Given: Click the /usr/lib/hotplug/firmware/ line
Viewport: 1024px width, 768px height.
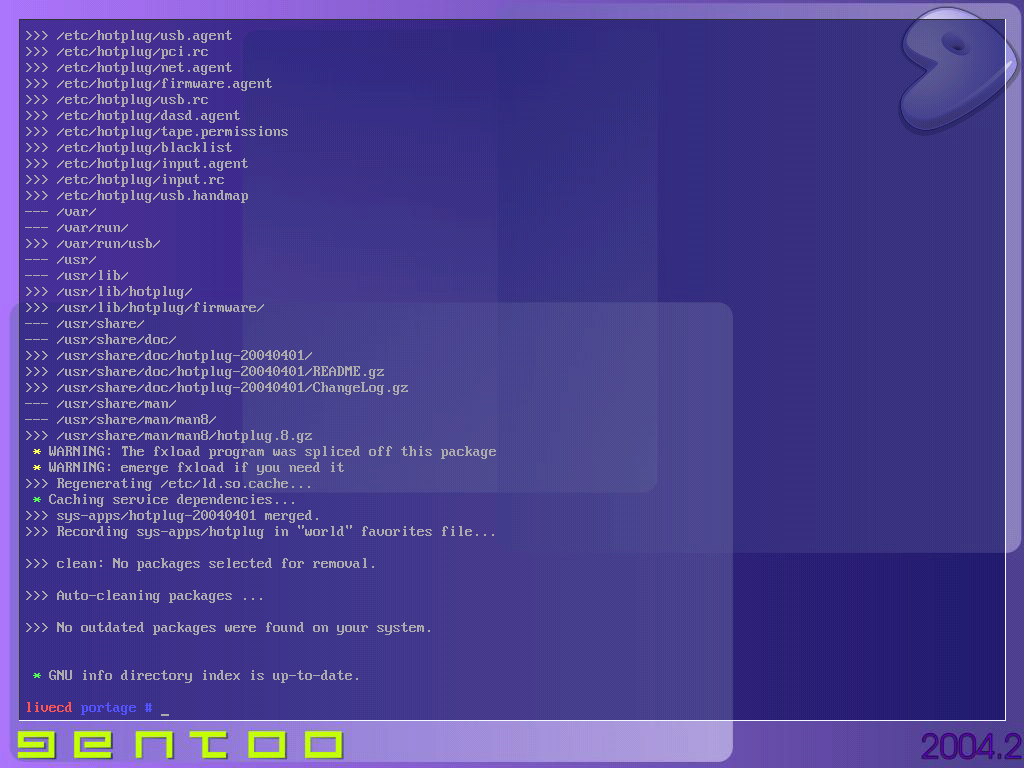Looking at the screenshot, I should (145, 308).
